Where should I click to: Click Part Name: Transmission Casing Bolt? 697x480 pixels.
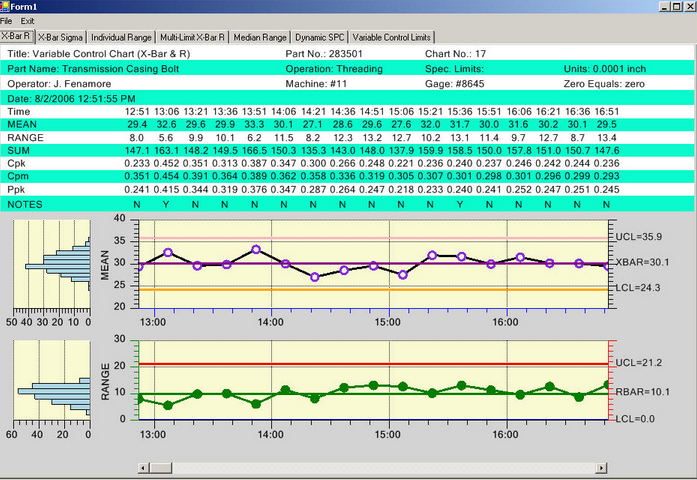coord(93,69)
